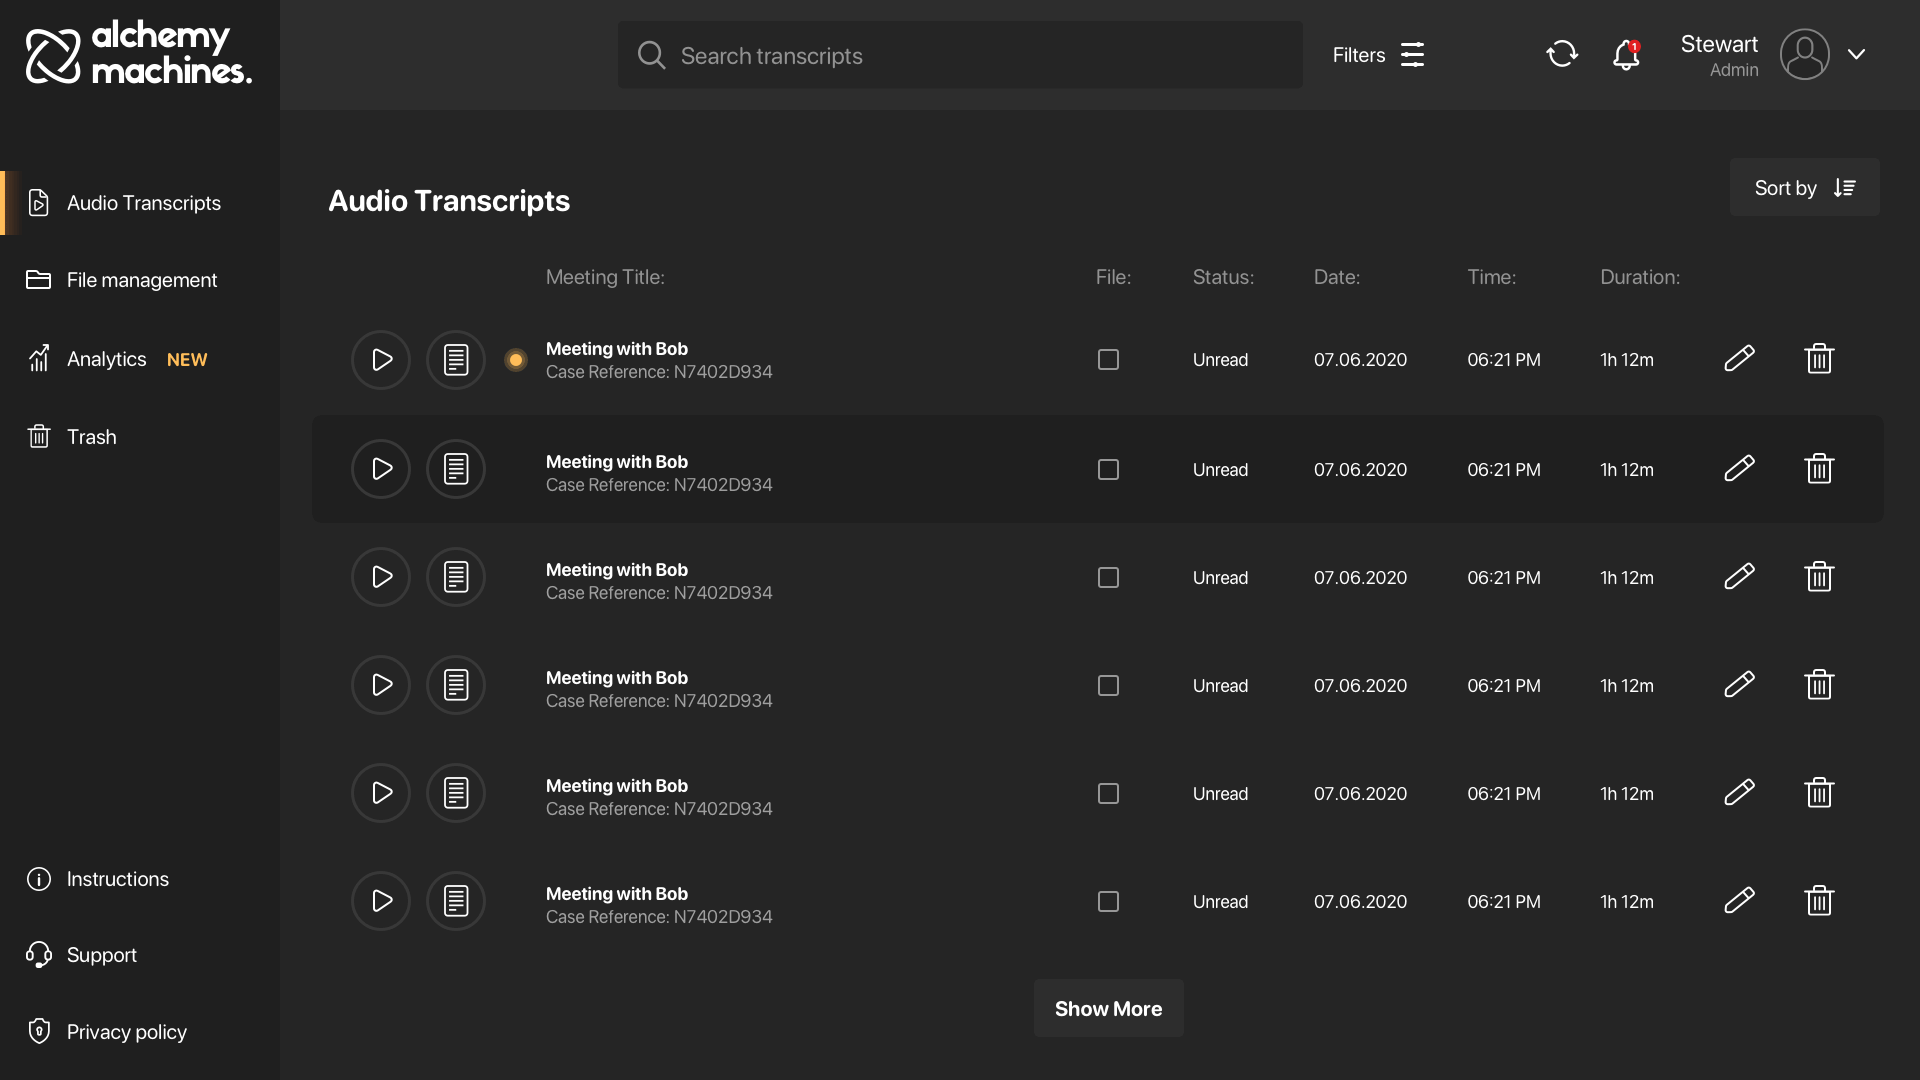Open the Trash section

pos(92,436)
